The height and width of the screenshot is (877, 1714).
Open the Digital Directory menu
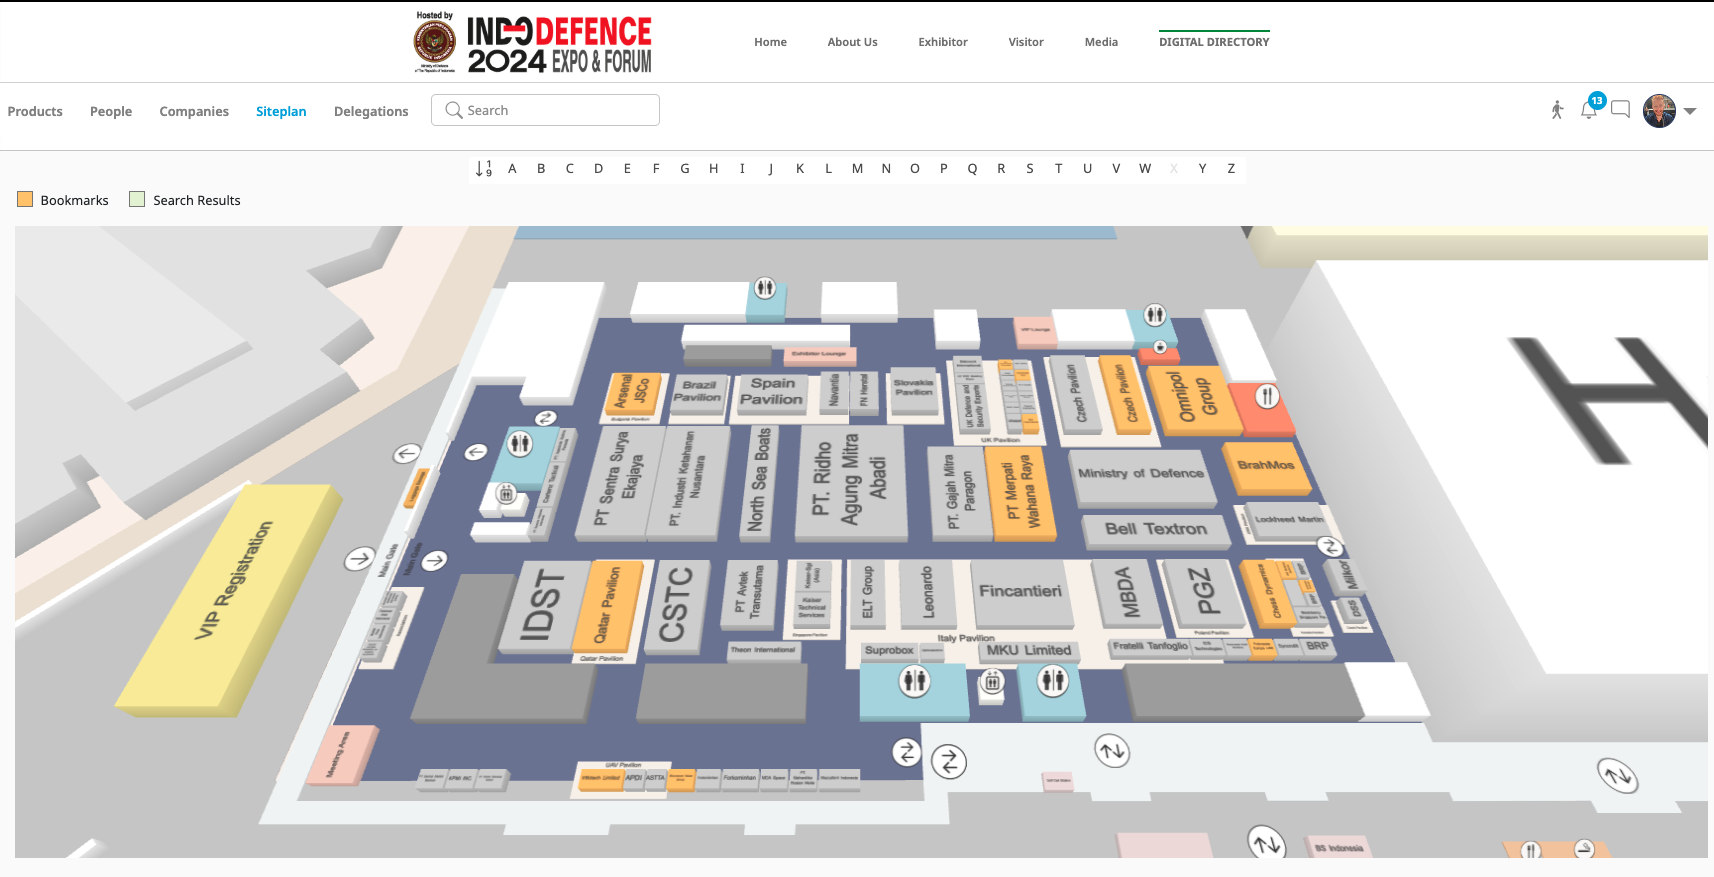[x=1214, y=42]
